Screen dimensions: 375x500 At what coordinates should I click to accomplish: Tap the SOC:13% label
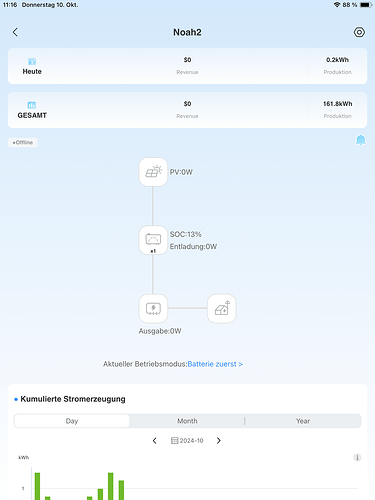[x=186, y=234]
